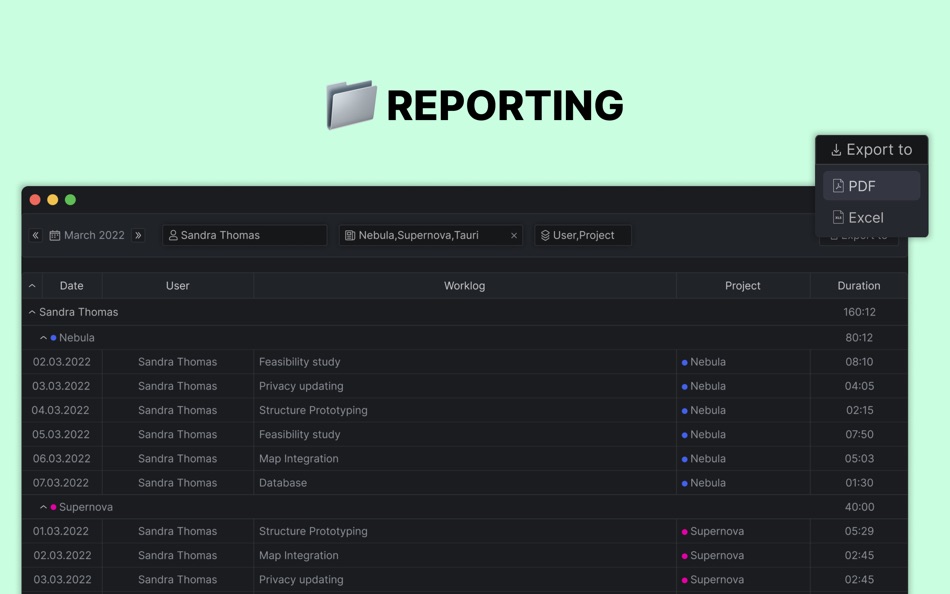
Task: Open the Nebula,Supernova,Tauri project filter
Action: (x=431, y=235)
